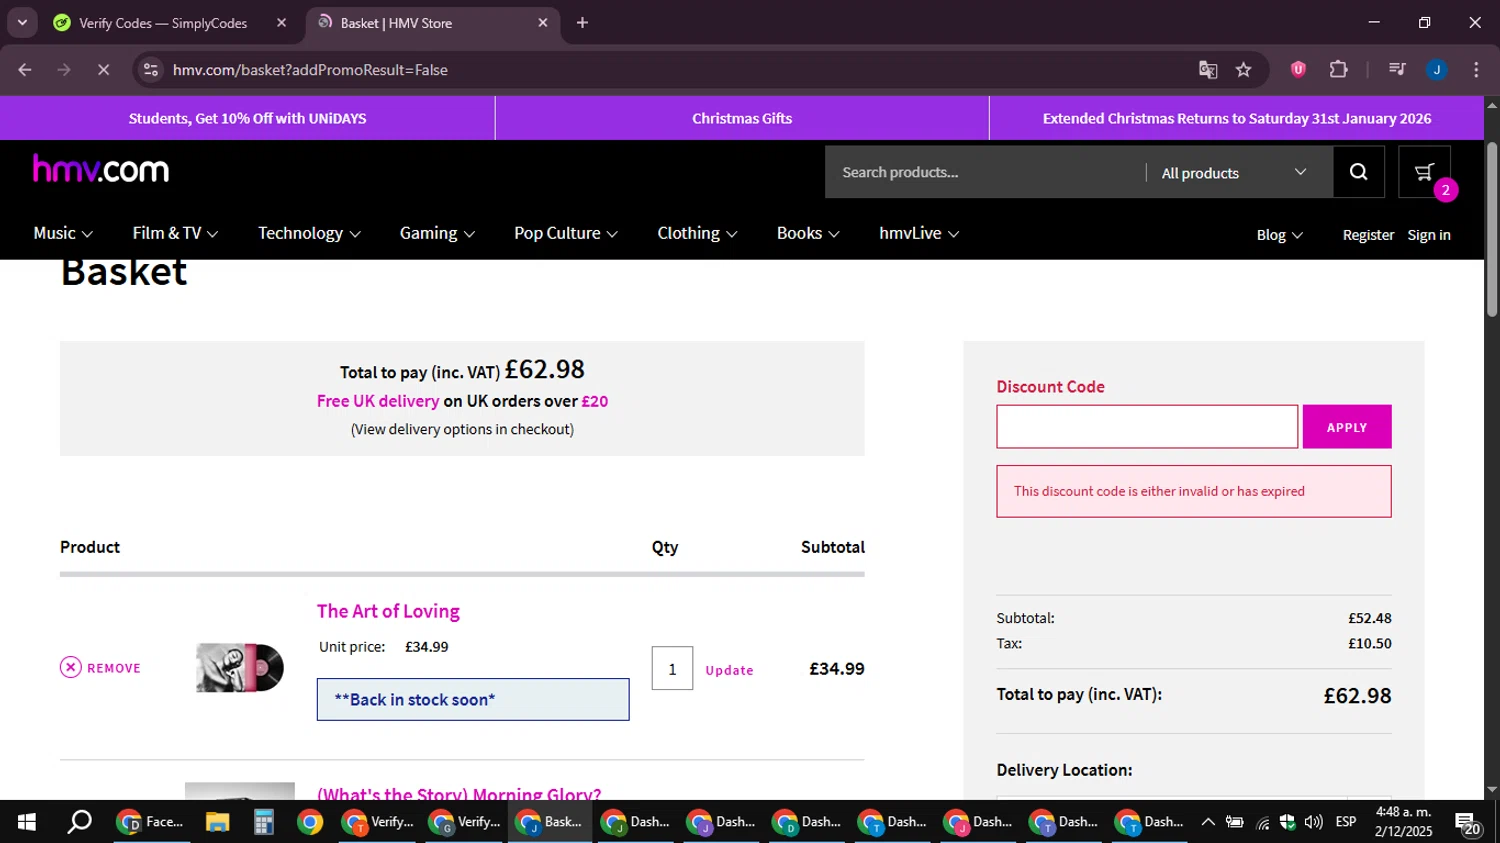The width and height of the screenshot is (1500, 843).
Task: Click the page vertical scrollbar thumb
Action: (1492, 230)
